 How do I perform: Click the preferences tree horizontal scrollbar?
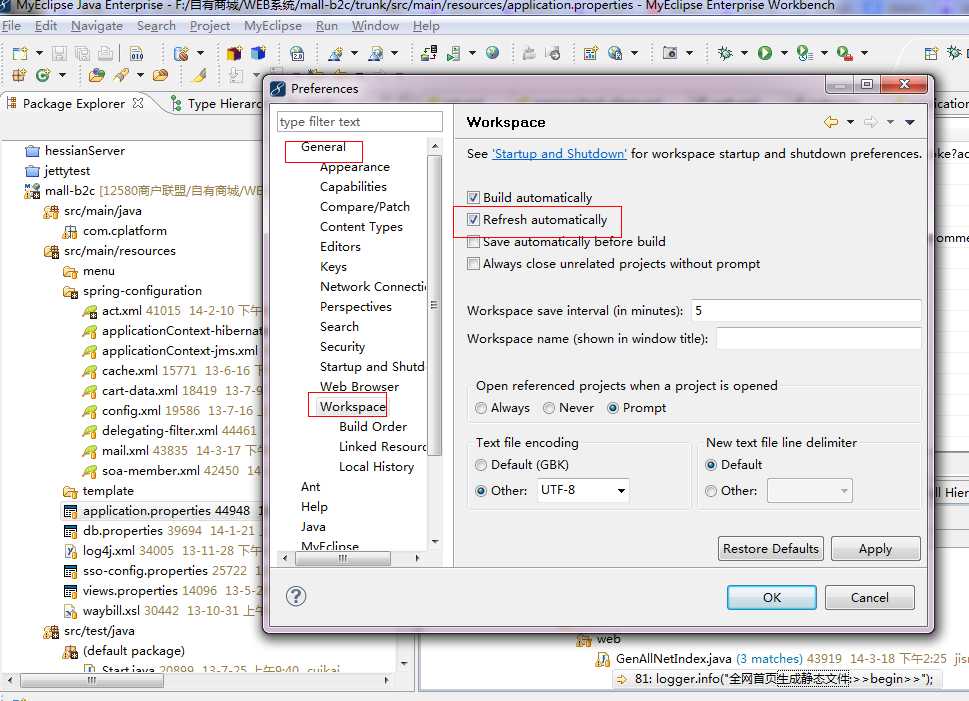point(343,558)
